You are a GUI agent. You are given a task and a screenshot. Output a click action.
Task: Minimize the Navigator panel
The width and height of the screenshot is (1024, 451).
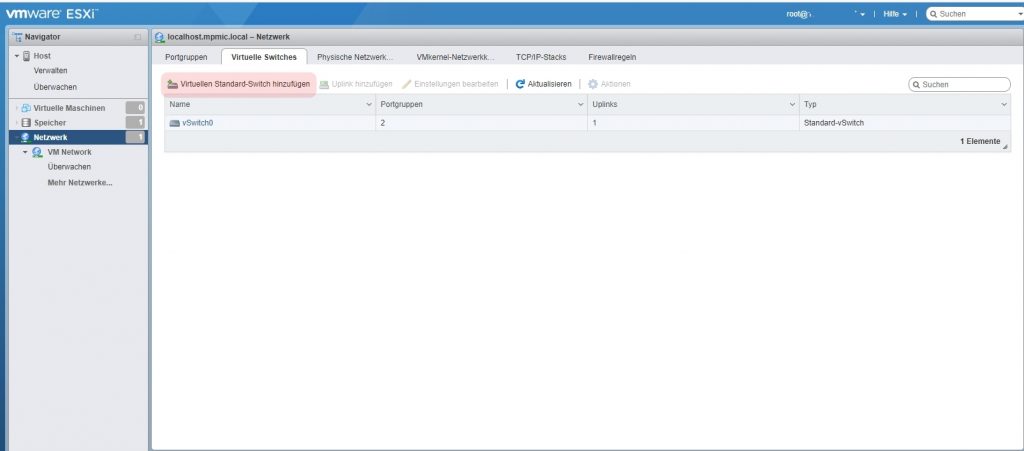tap(137, 38)
